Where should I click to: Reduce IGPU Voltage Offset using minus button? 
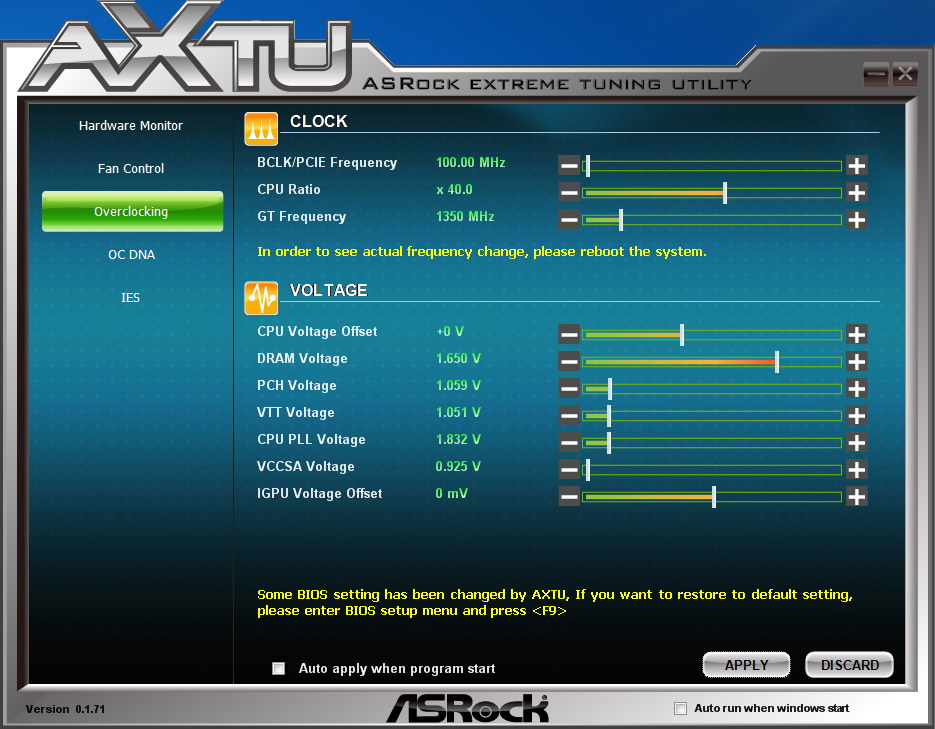point(569,496)
